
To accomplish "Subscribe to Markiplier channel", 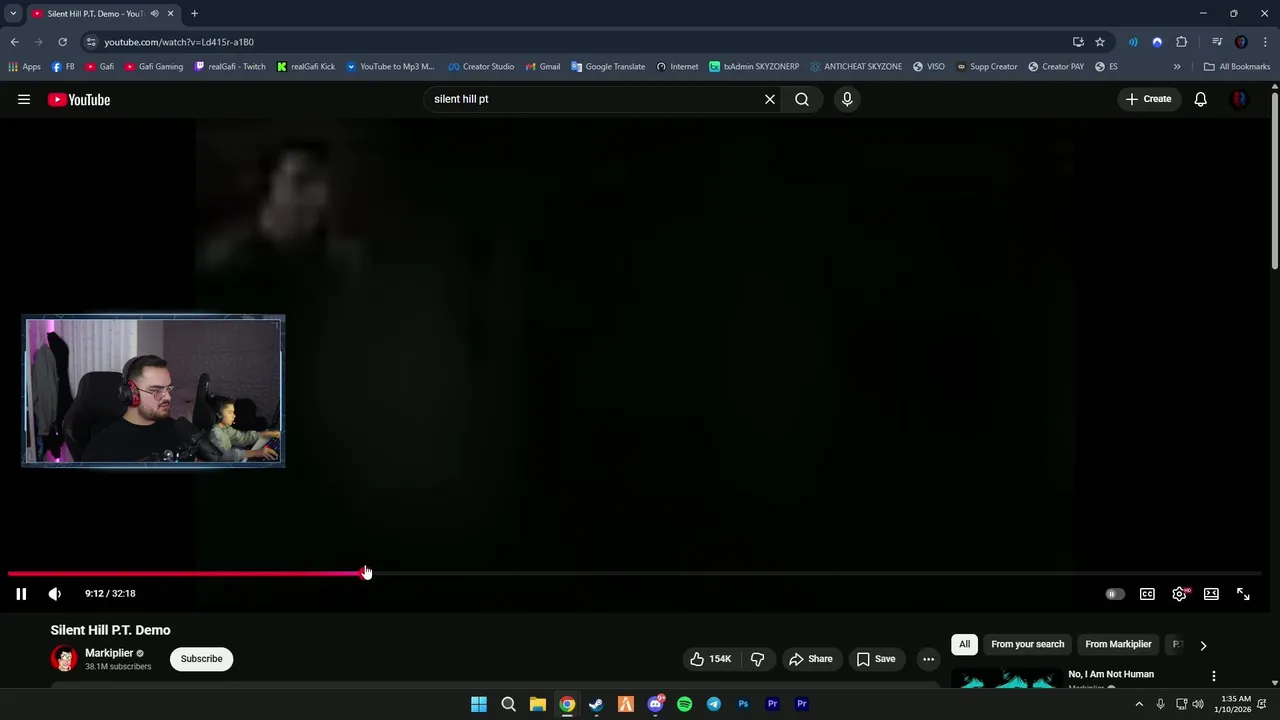I will [x=201, y=659].
